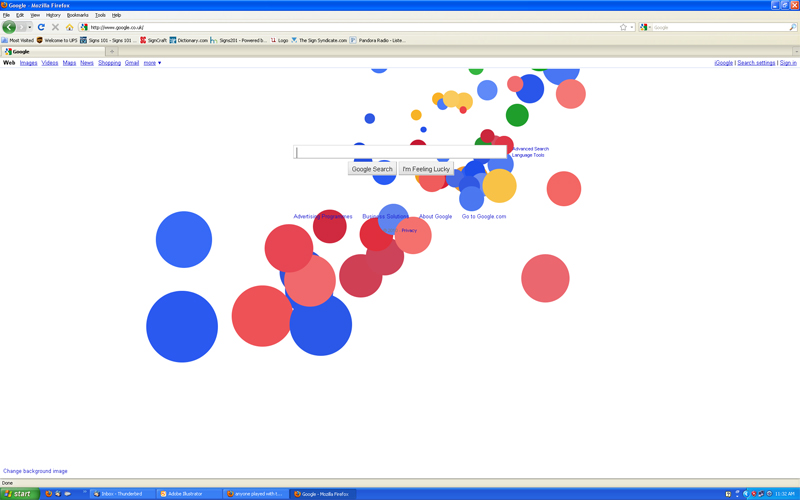Open the Help menu
Image resolution: width=800 pixels, height=500 pixels.
pyautogui.click(x=116, y=15)
